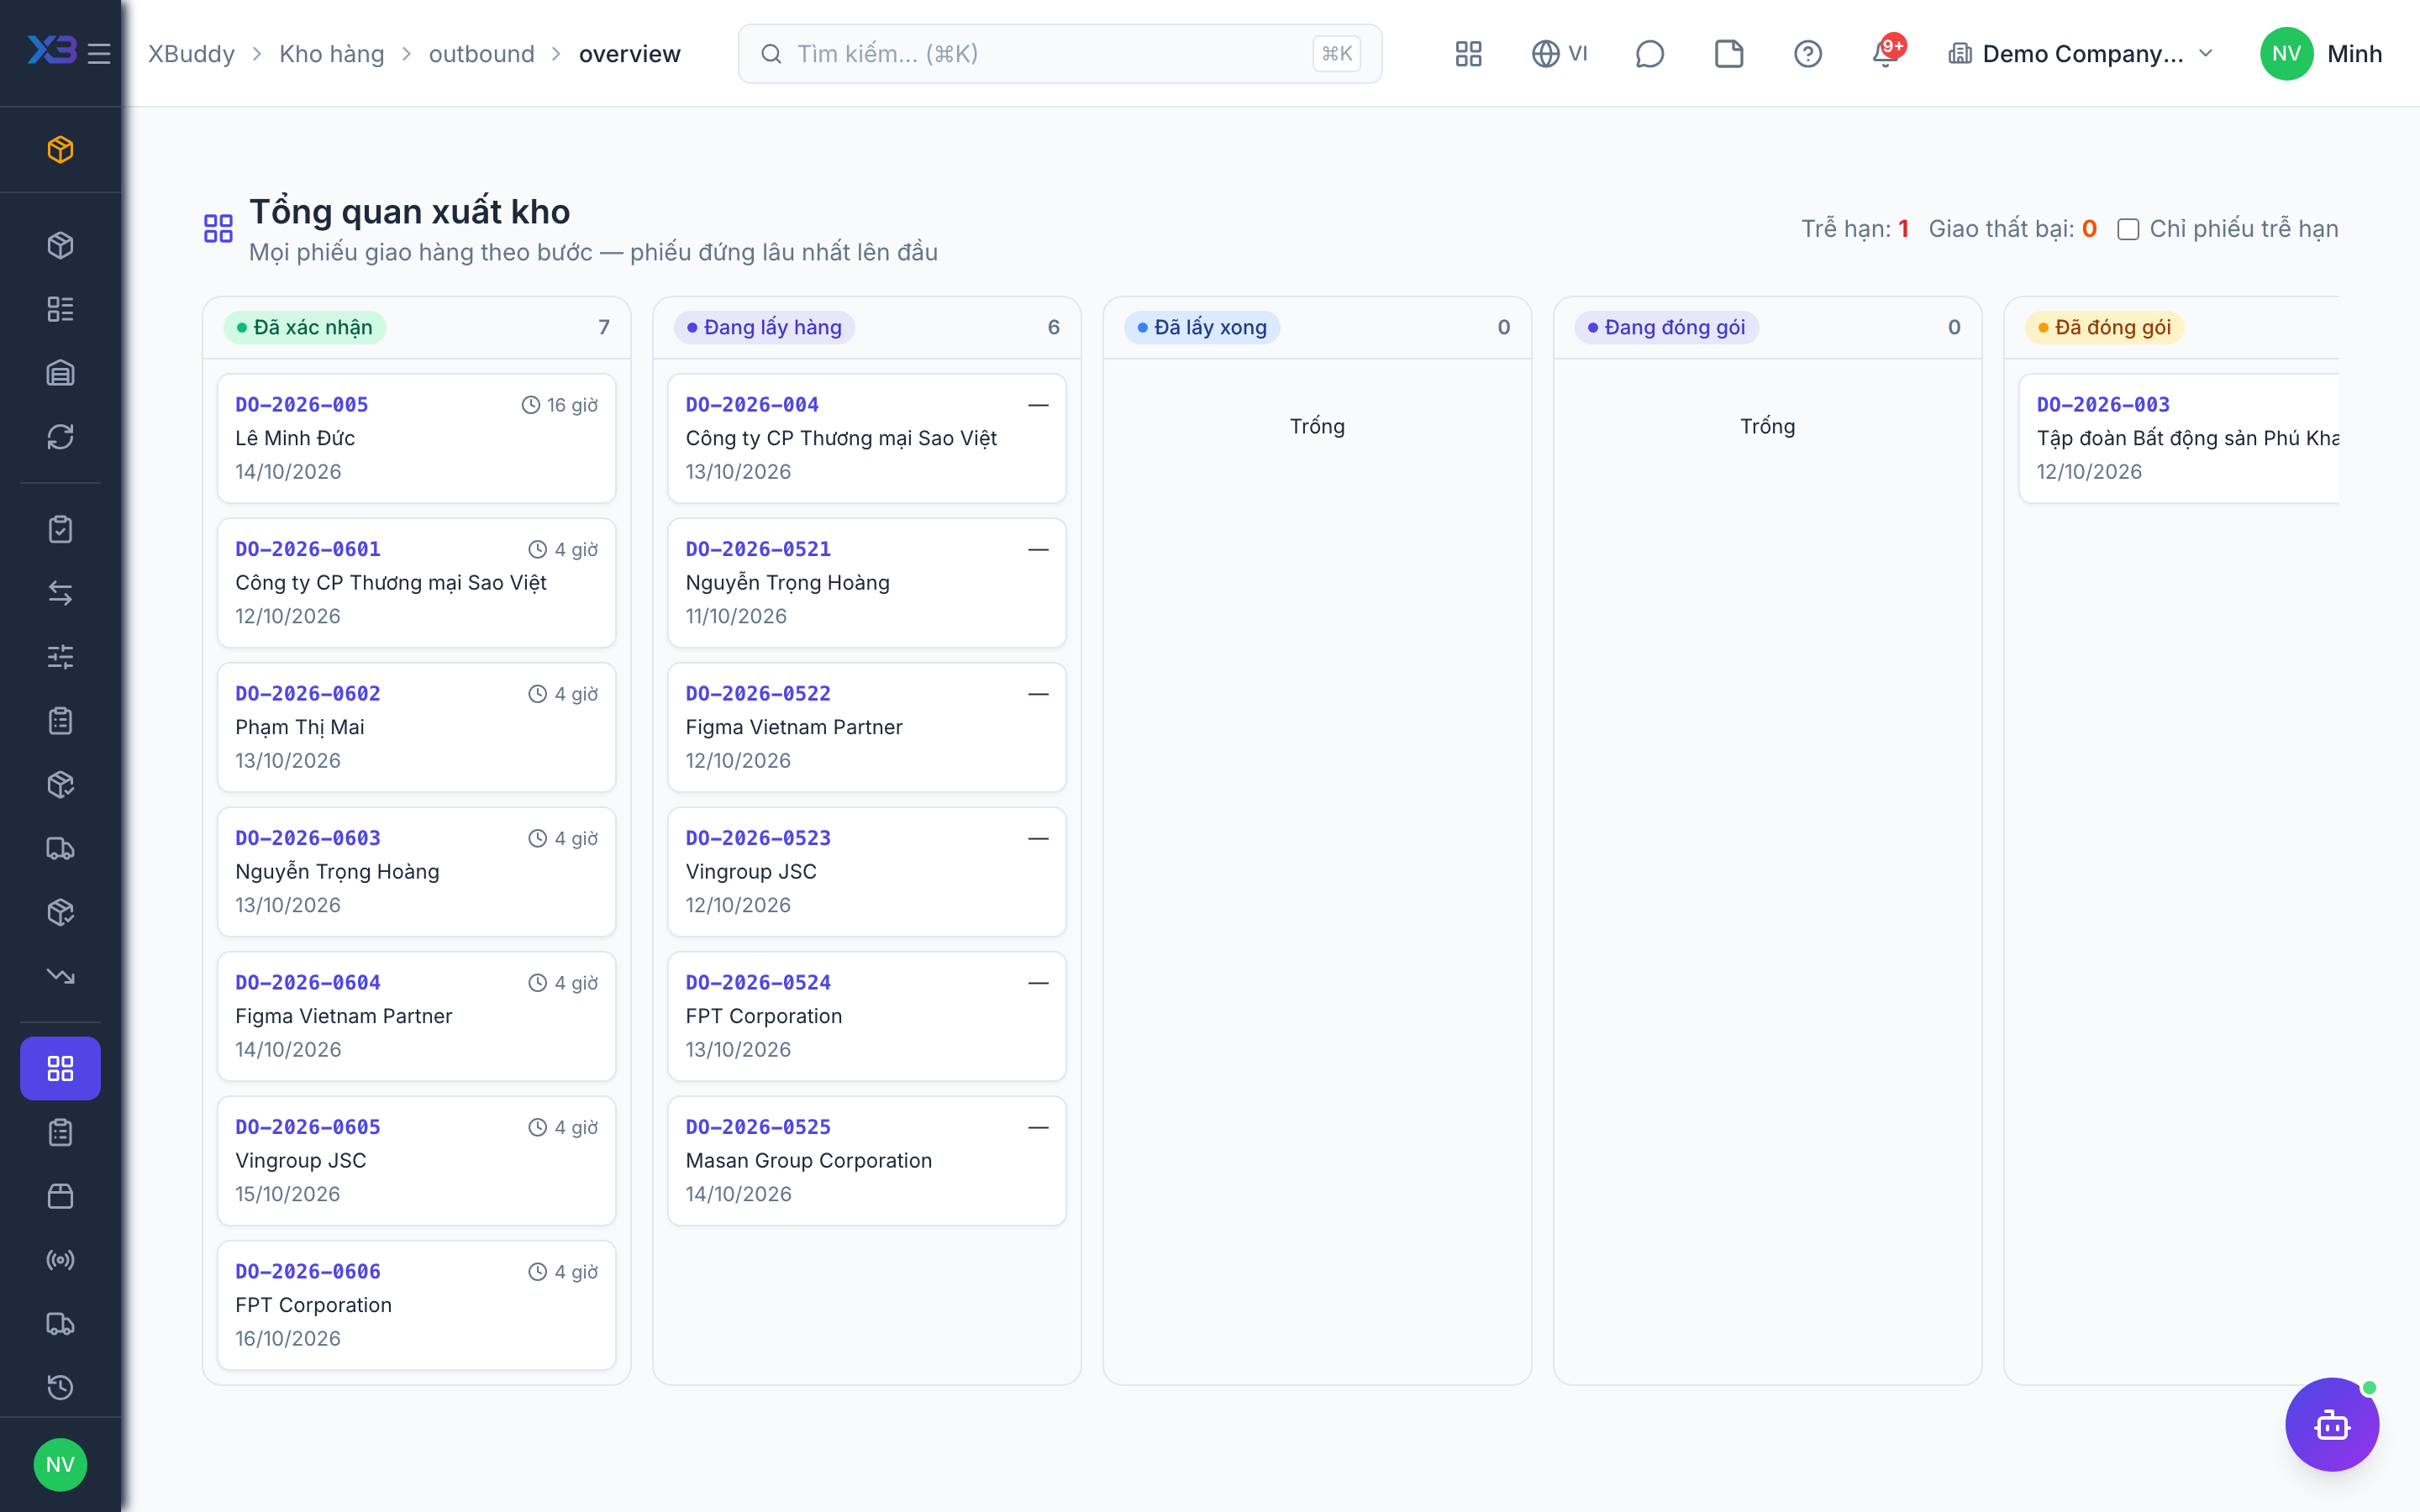Viewport: 2420px width, 1512px height.
Task: Toggle the hamburger sidebar menu
Action: tap(99, 54)
